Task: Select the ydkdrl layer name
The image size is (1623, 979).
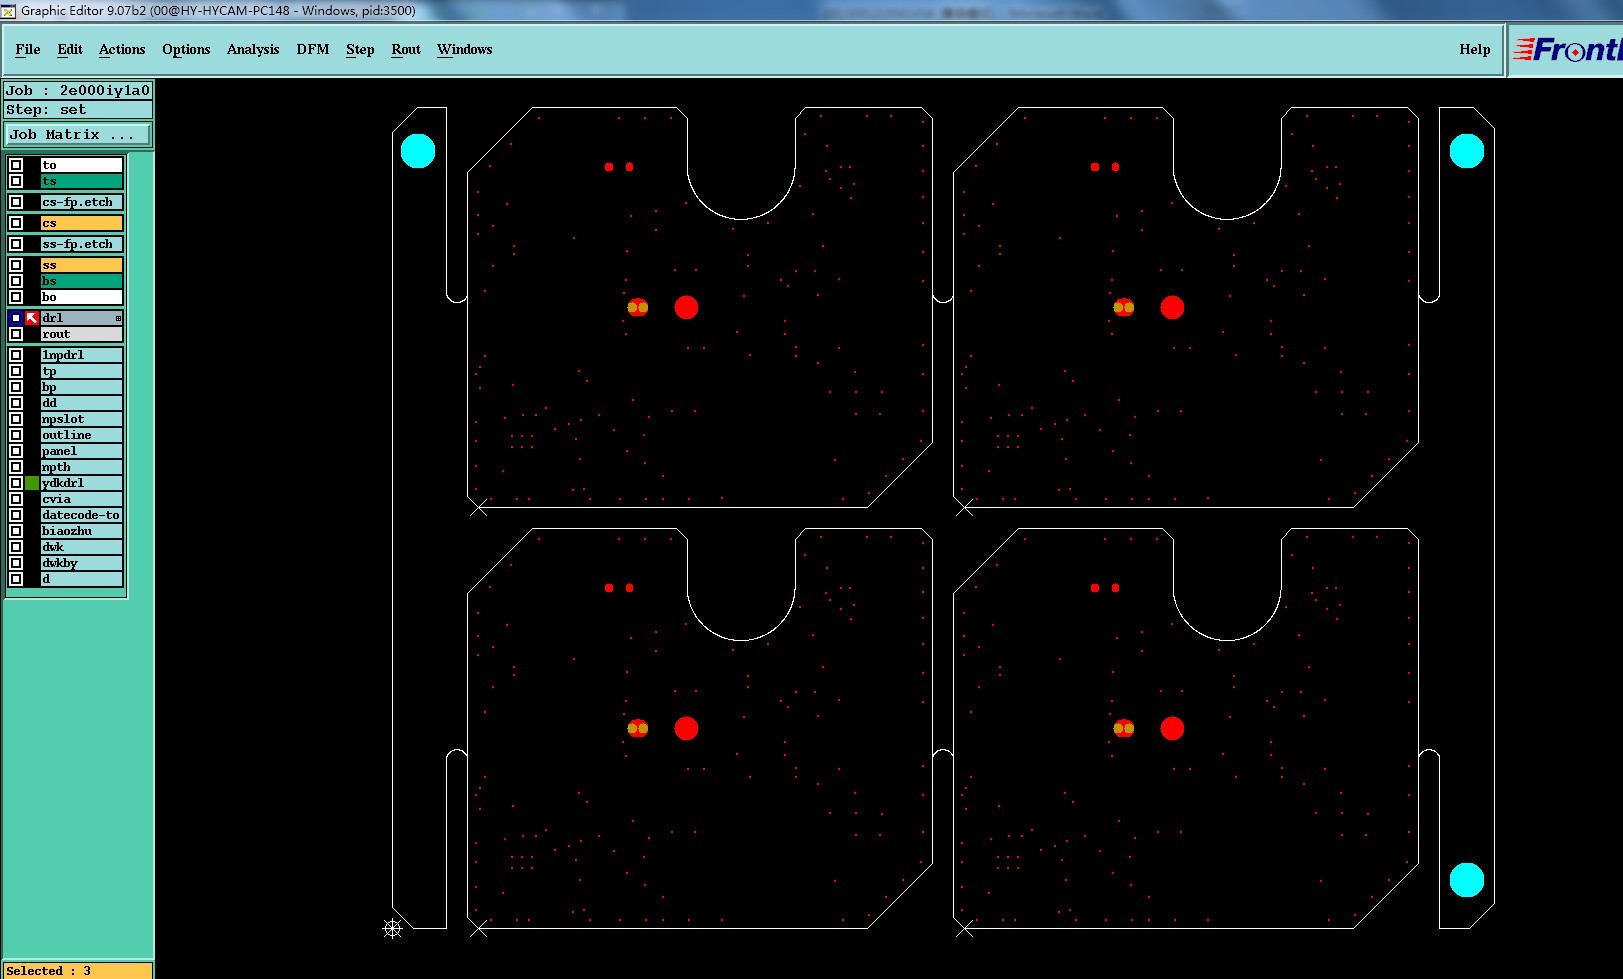Action: (82, 483)
